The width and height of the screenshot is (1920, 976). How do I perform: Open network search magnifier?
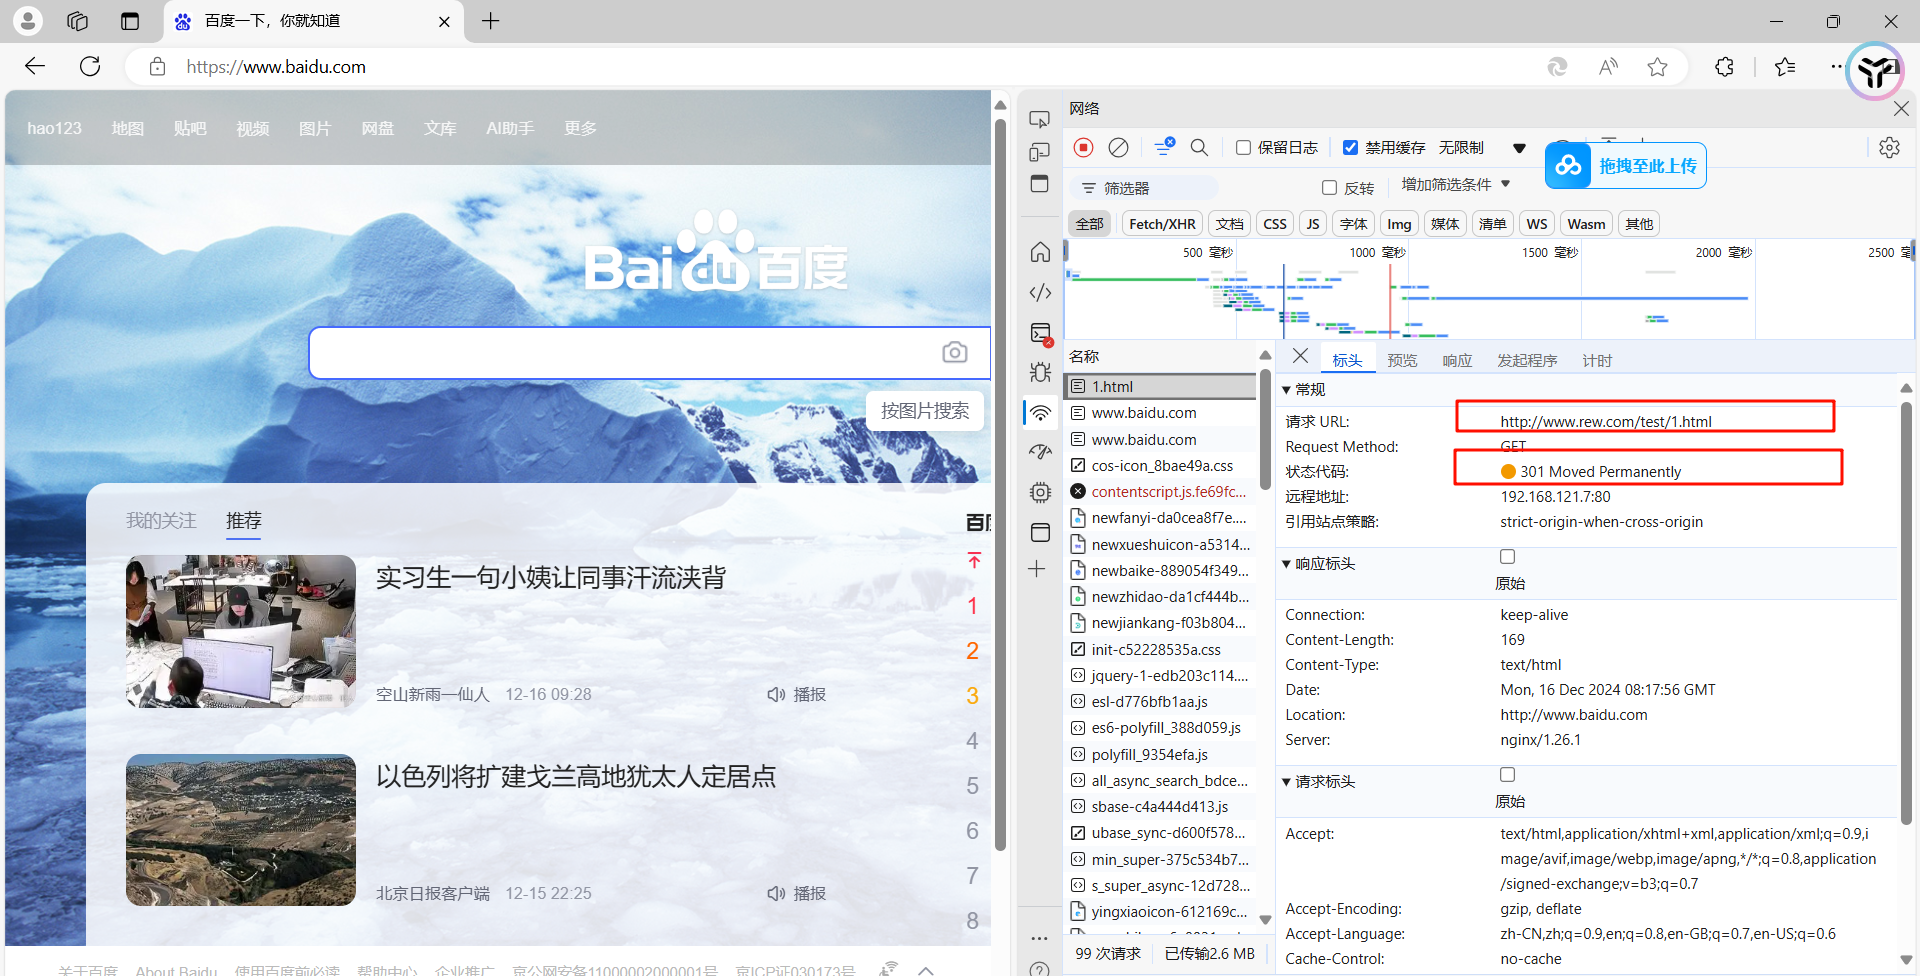pyautogui.click(x=1199, y=148)
